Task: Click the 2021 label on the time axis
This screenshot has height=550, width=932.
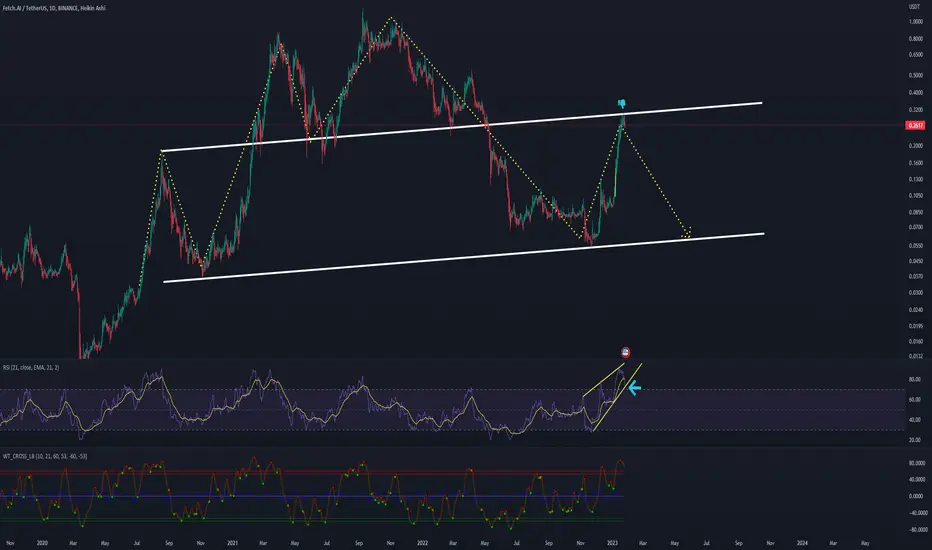Action: point(232,543)
